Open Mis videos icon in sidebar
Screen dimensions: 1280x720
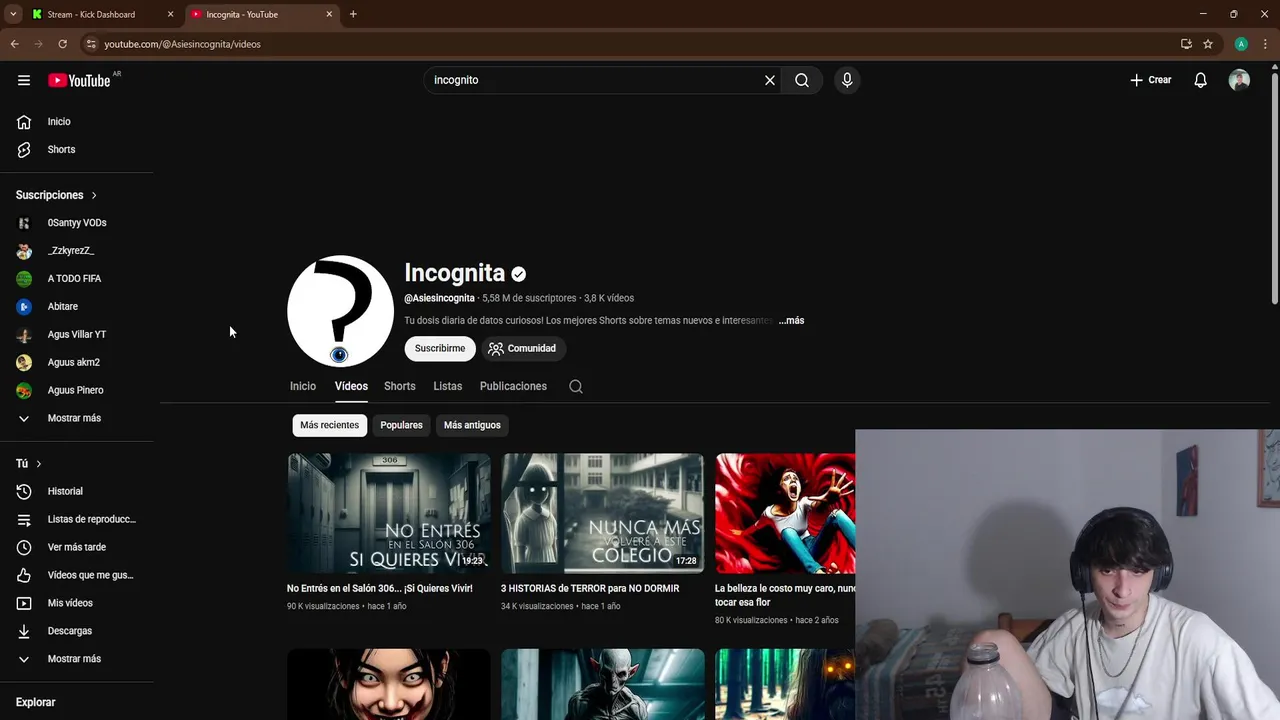[24, 603]
